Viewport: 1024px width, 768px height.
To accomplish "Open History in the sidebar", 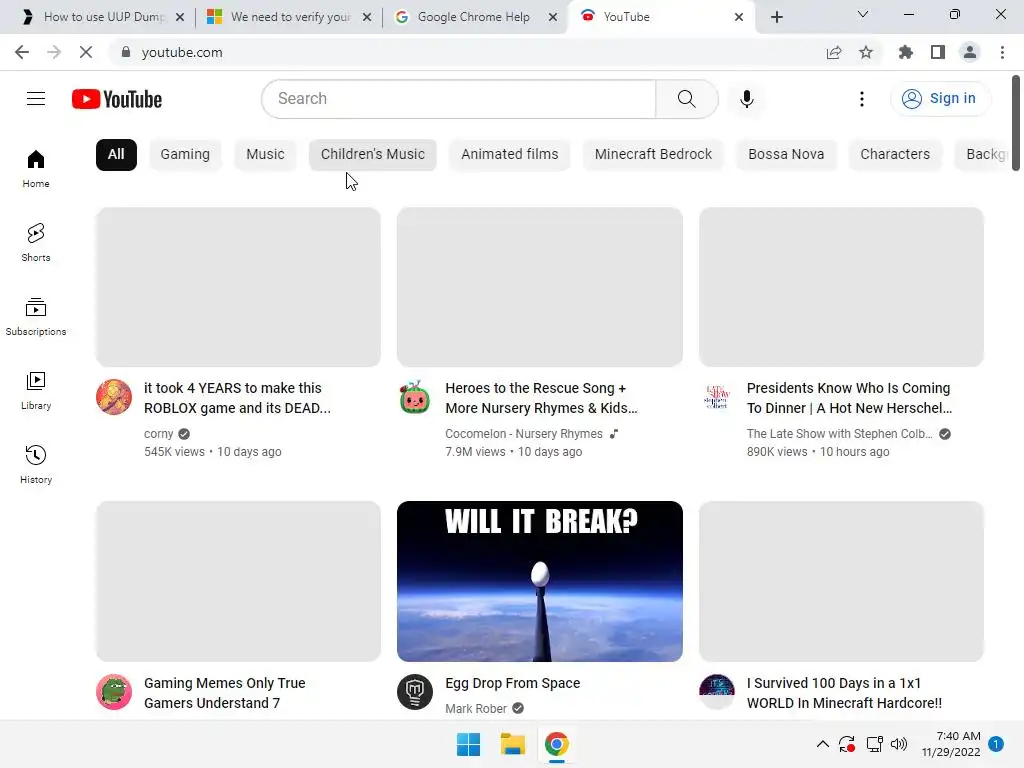I will 36,464.
